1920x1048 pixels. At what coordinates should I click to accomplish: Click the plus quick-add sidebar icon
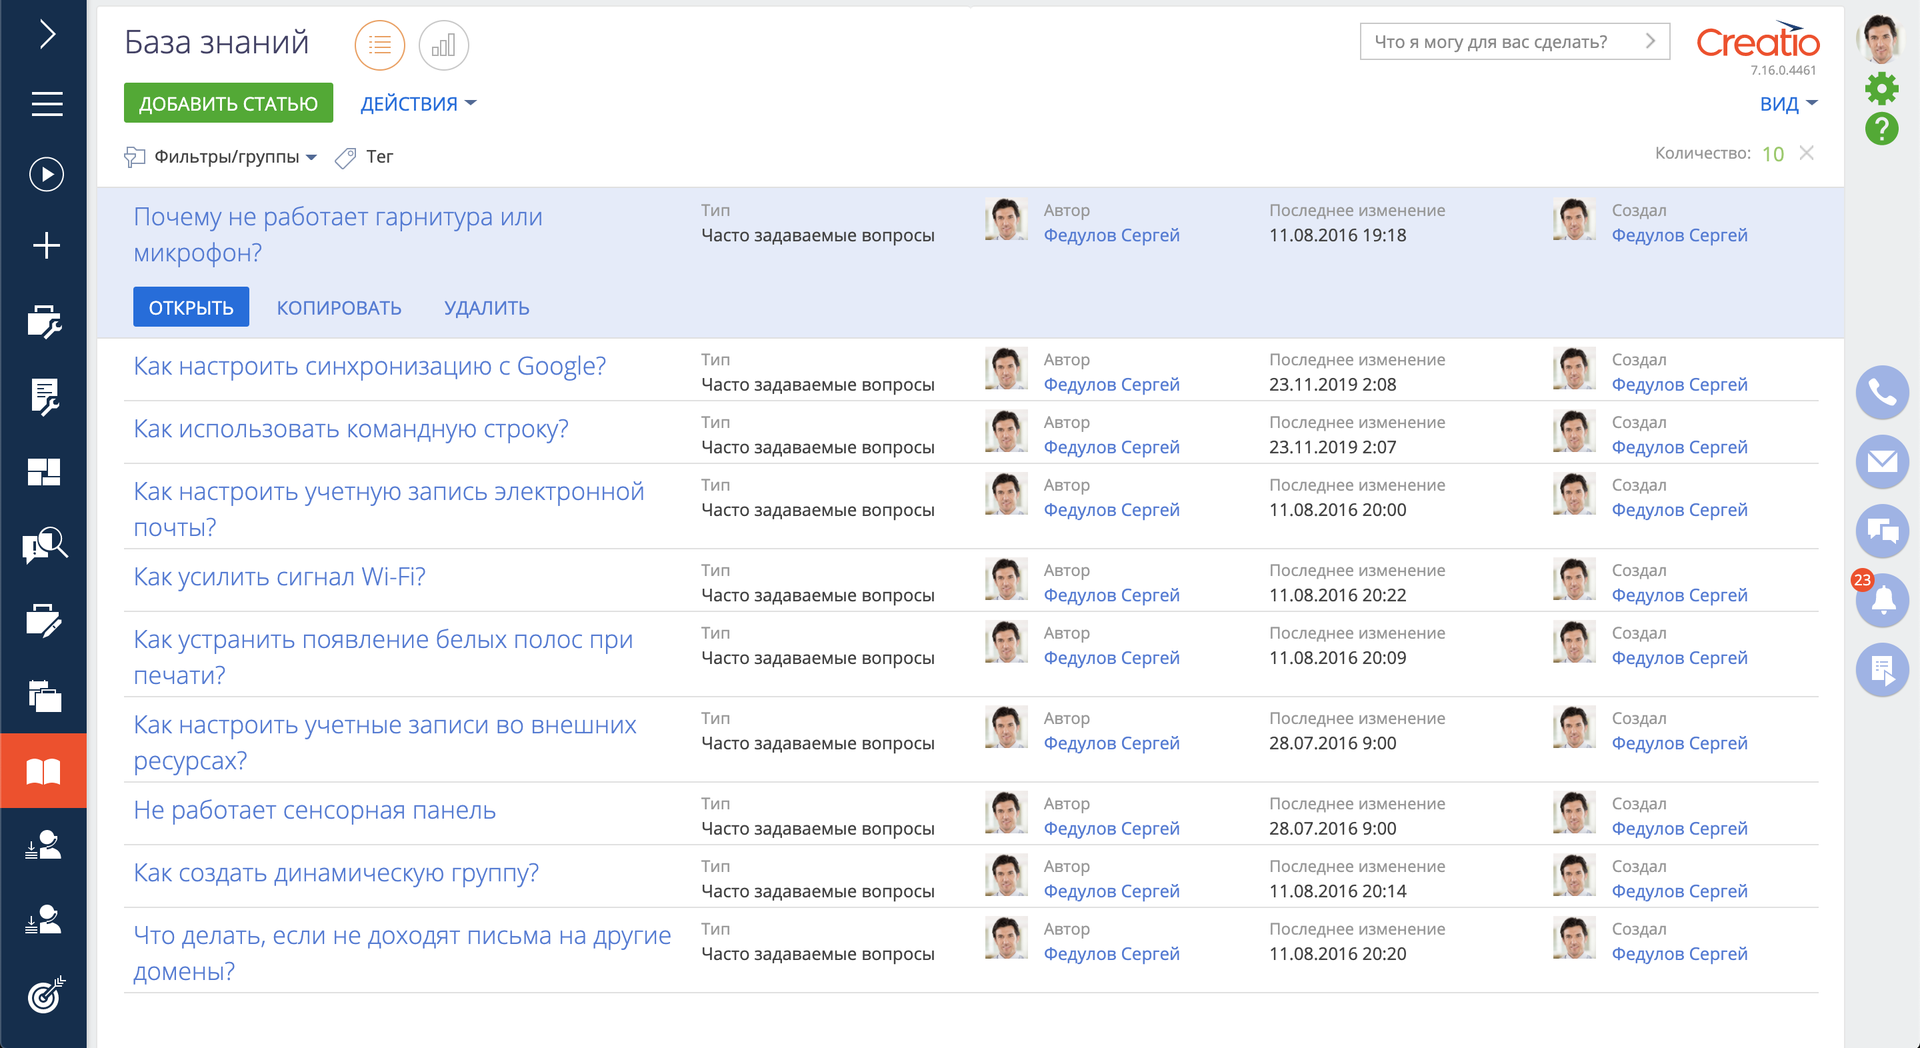46,245
